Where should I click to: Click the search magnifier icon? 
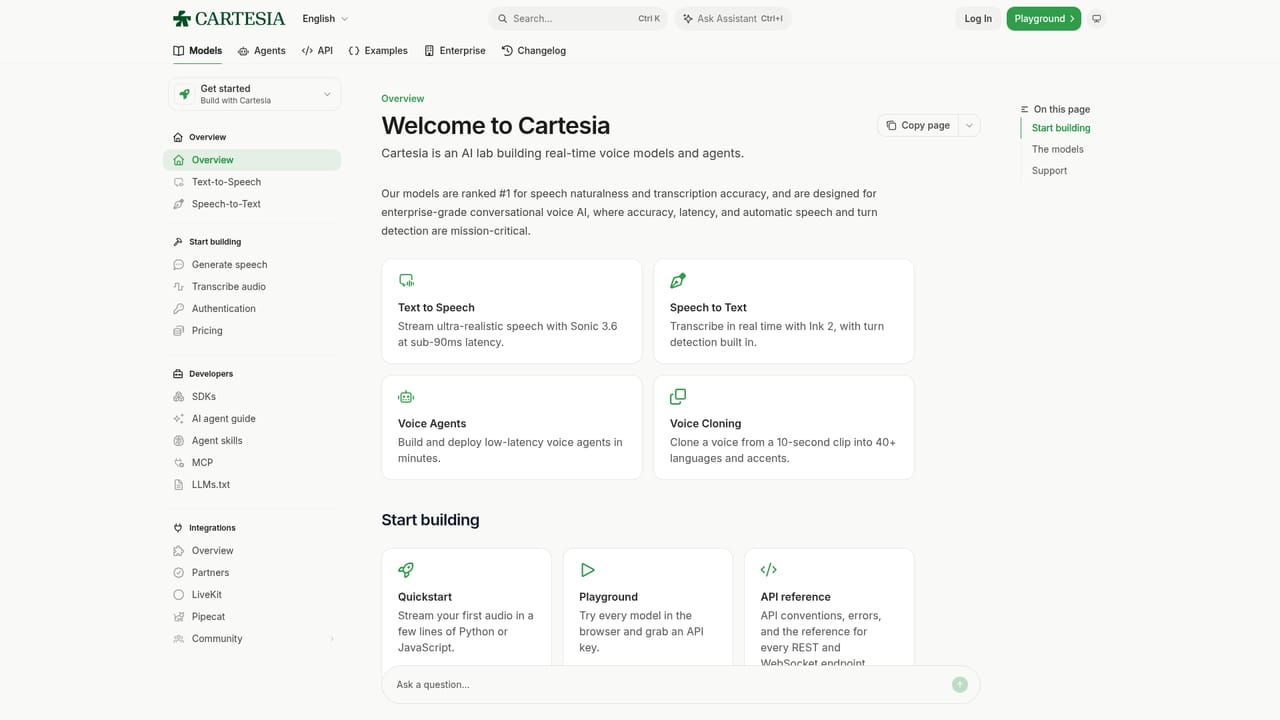(503, 19)
